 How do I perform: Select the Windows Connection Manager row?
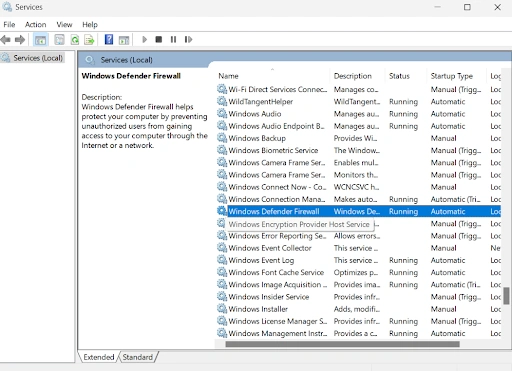358,199
